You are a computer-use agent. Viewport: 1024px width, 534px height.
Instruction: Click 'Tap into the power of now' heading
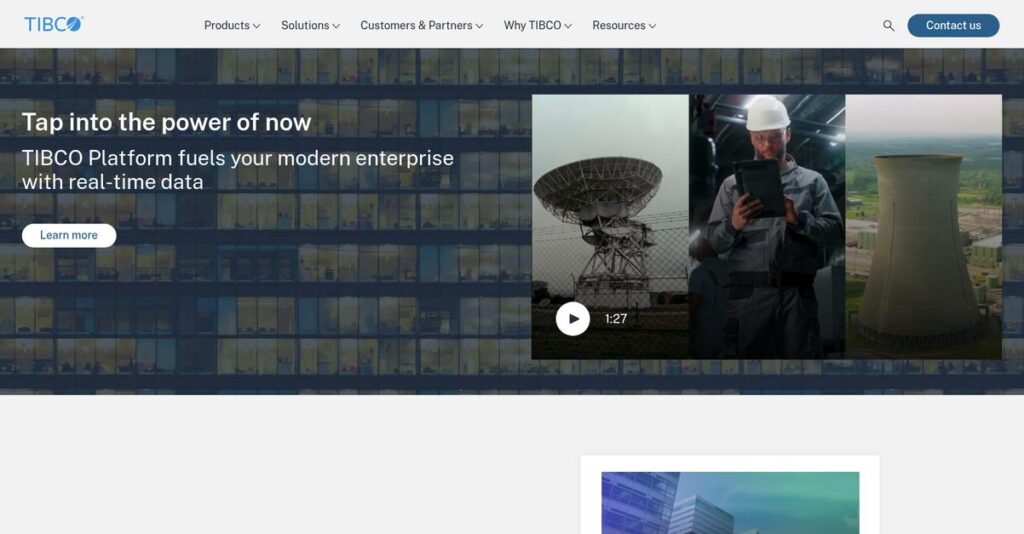(x=167, y=122)
